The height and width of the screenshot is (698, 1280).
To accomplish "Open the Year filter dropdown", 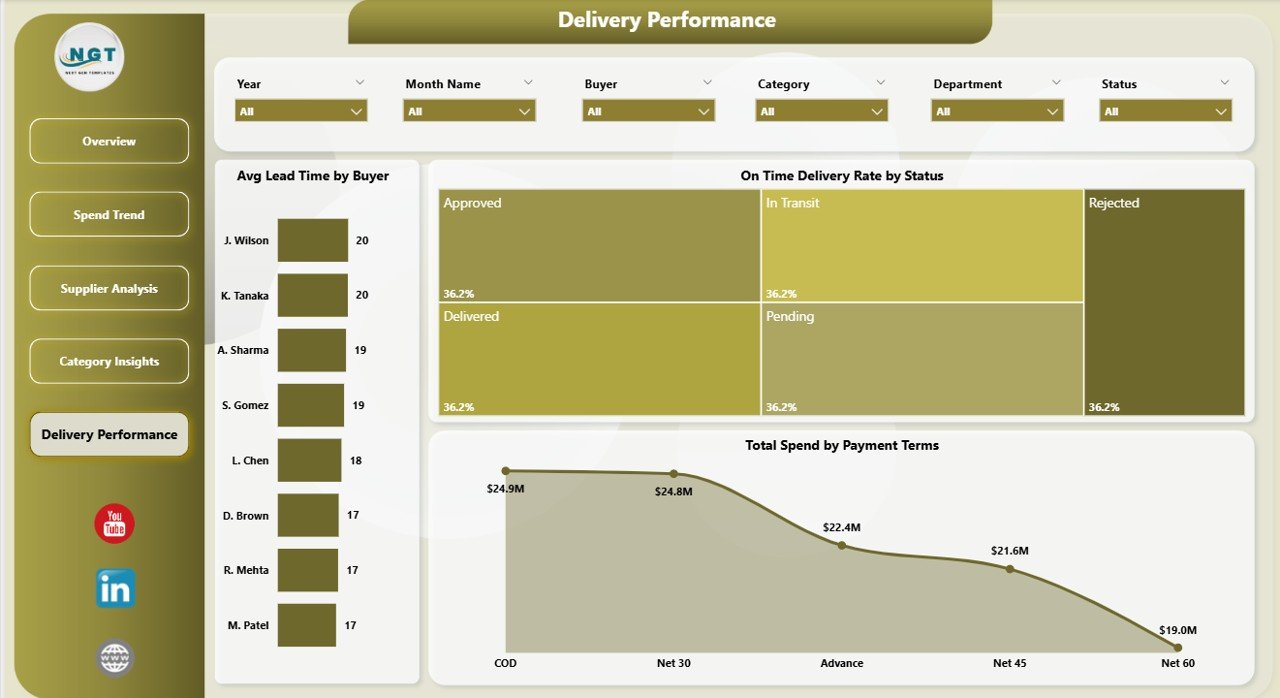I will coord(301,111).
